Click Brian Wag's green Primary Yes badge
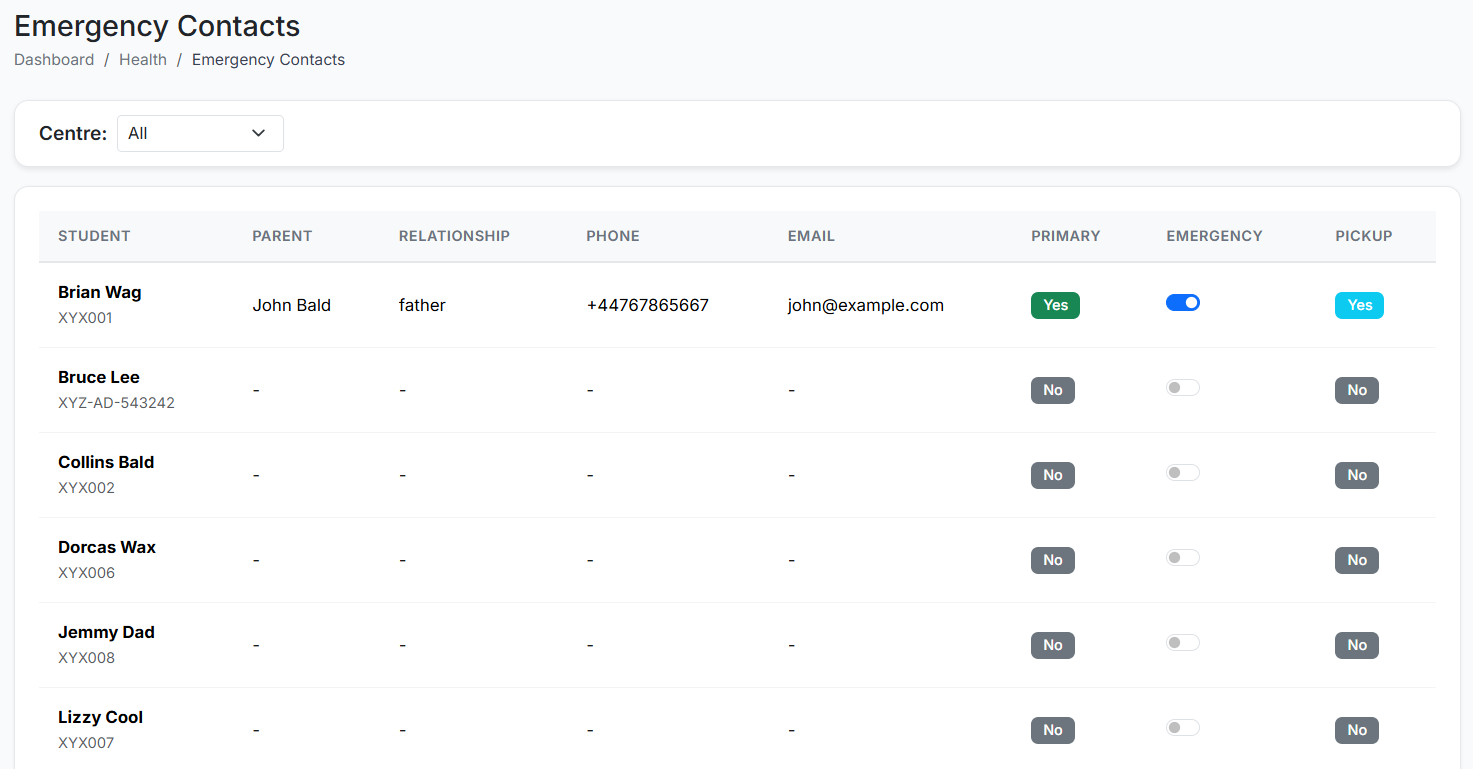 tap(1055, 305)
